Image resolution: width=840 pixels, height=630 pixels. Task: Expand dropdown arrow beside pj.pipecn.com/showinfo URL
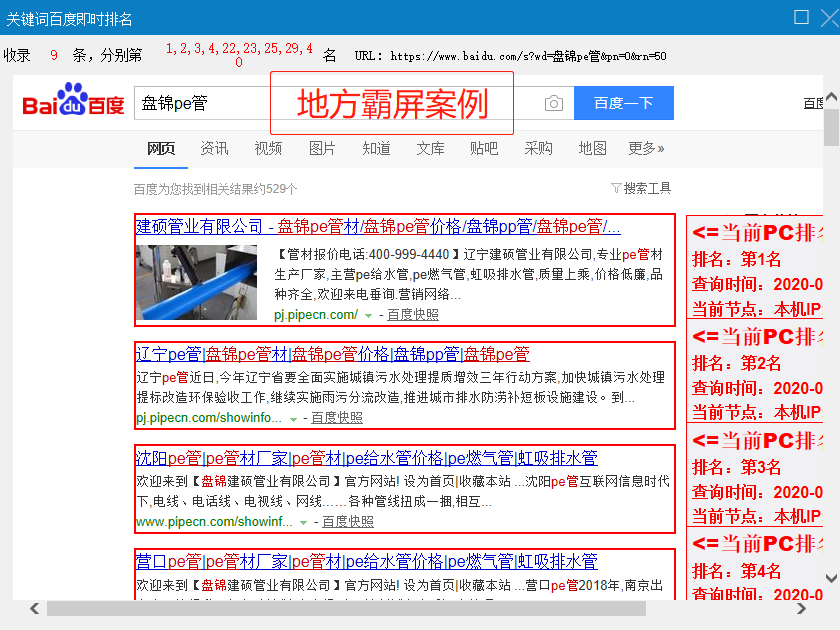tap(293, 418)
